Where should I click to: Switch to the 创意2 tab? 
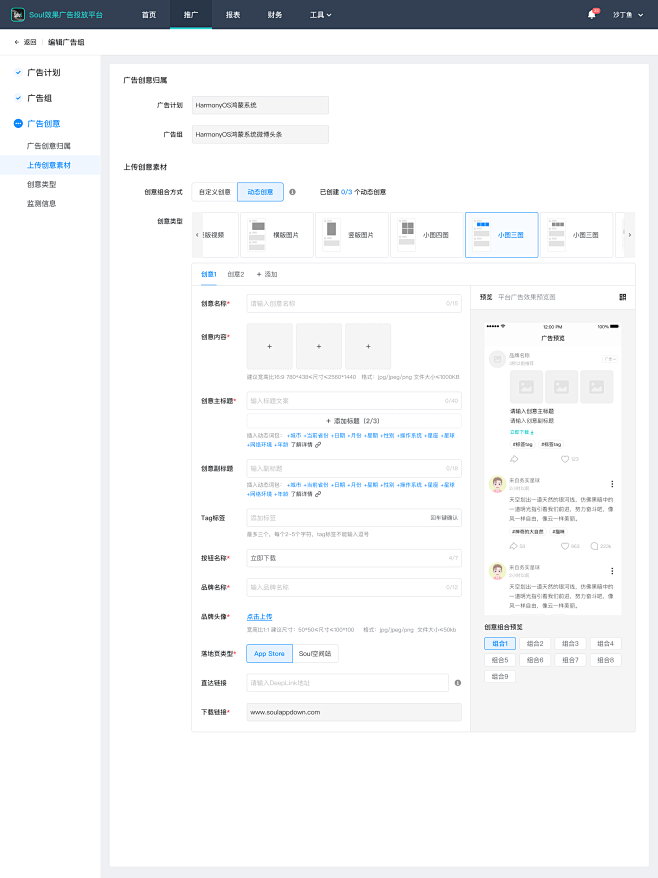pyautogui.click(x=236, y=274)
